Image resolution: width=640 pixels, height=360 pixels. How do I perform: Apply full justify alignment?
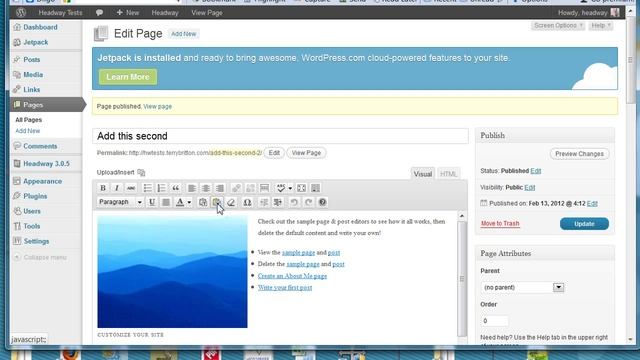click(x=166, y=202)
